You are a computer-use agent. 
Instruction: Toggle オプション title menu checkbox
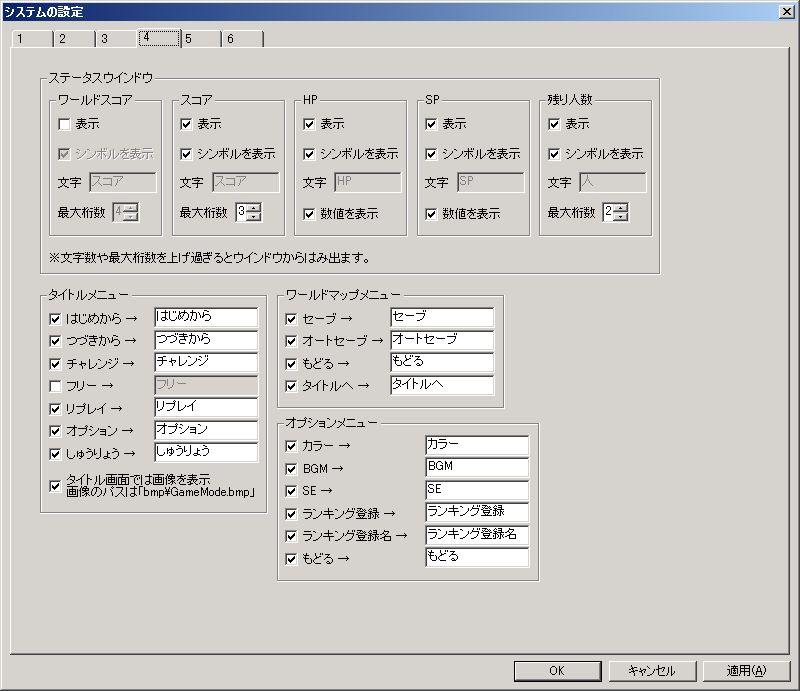[x=55, y=432]
